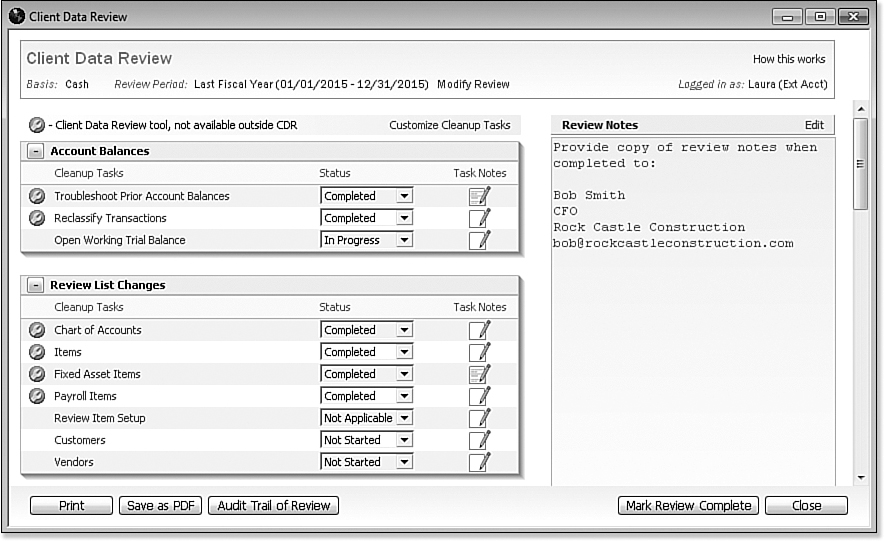Click the Close button at bottom
The image size is (884, 541).
click(x=806, y=505)
